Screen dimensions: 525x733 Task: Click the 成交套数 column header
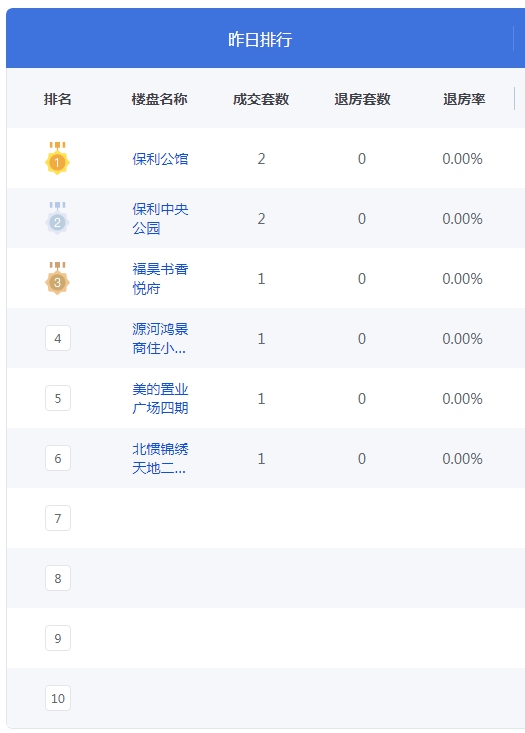(261, 99)
